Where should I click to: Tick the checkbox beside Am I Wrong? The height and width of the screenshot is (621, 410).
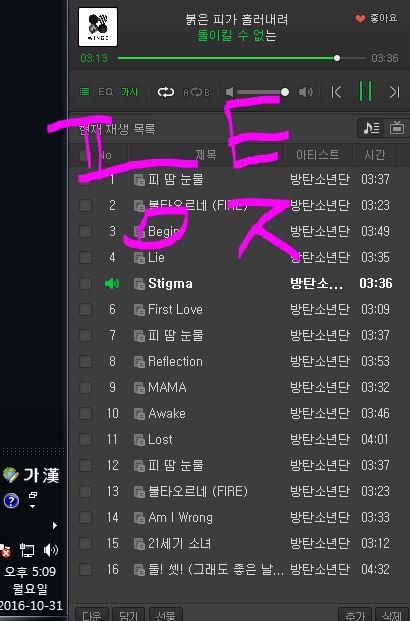[85, 517]
